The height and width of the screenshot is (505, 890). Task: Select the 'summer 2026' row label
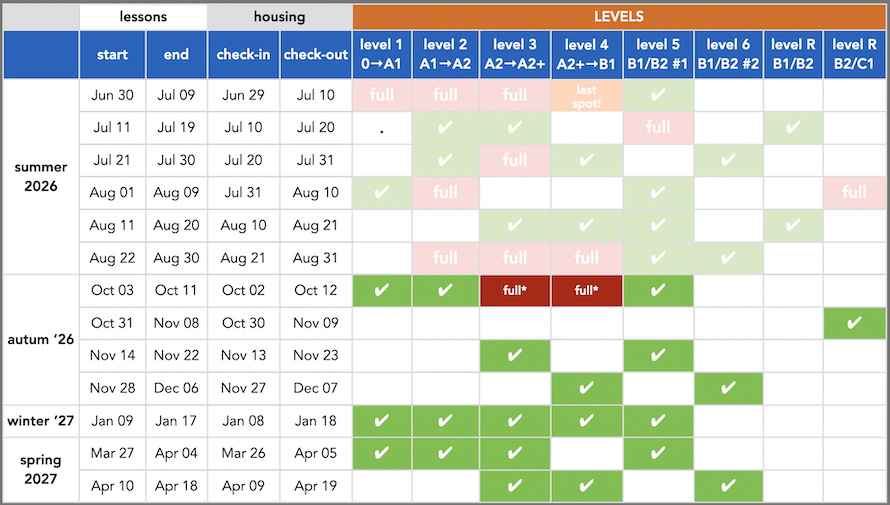[41, 176]
